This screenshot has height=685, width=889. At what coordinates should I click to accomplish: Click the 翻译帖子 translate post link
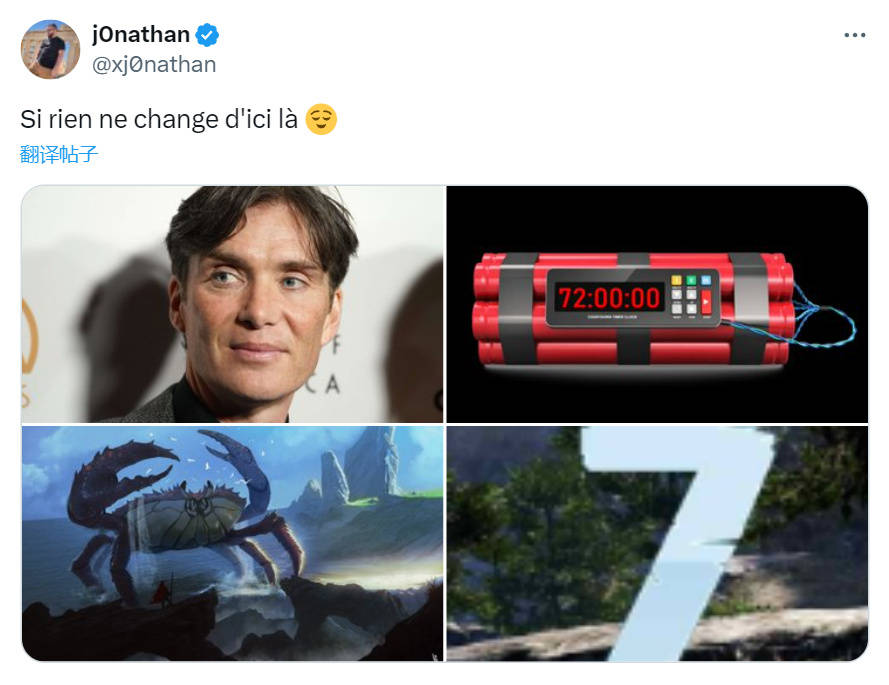(x=59, y=154)
